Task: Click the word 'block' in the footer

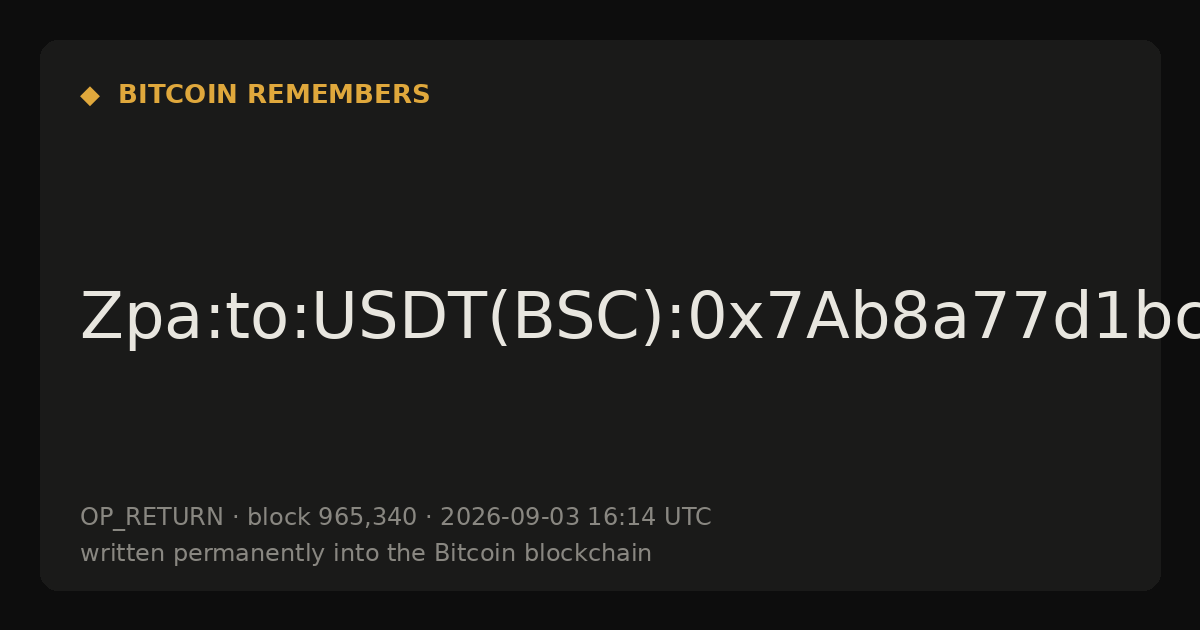Action: click(x=279, y=518)
